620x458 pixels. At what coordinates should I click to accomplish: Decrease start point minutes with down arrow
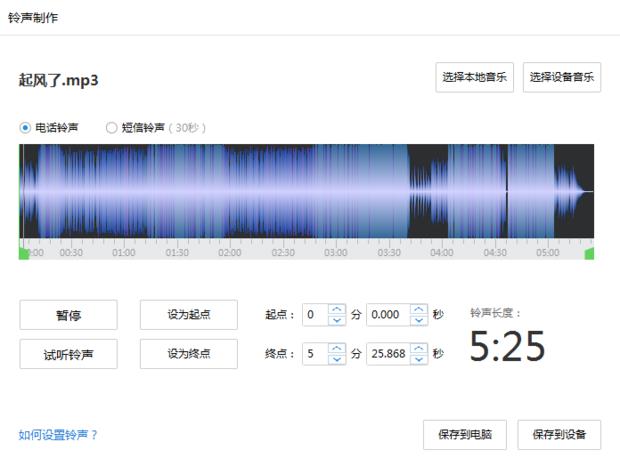click(x=337, y=320)
